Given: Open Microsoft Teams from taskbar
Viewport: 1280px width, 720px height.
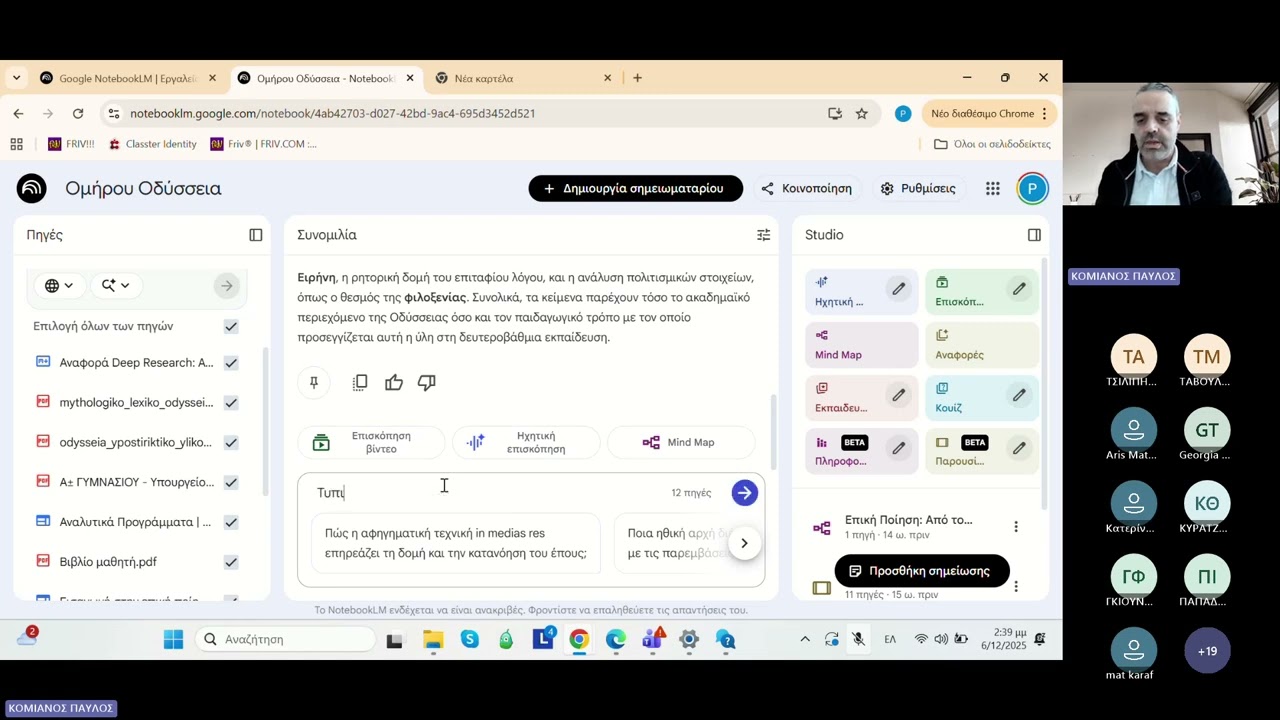Looking at the screenshot, I should point(652,639).
